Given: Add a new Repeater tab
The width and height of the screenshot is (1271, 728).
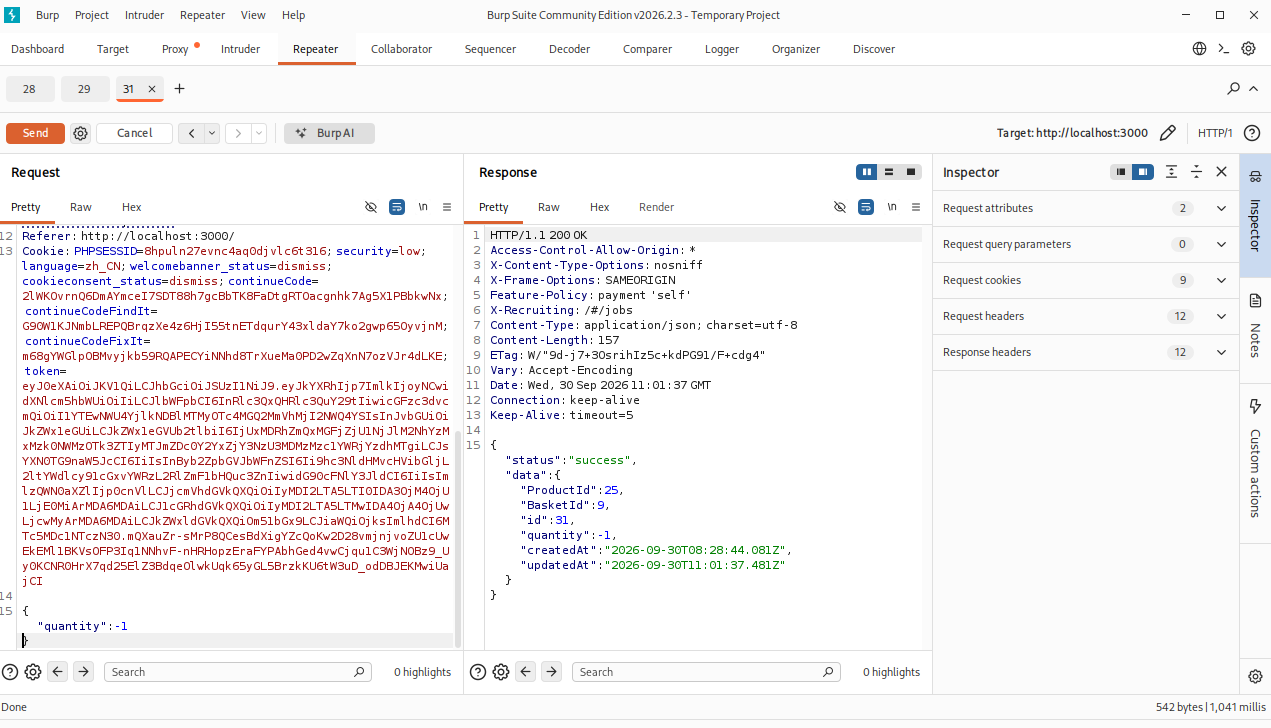Looking at the screenshot, I should 180,89.
